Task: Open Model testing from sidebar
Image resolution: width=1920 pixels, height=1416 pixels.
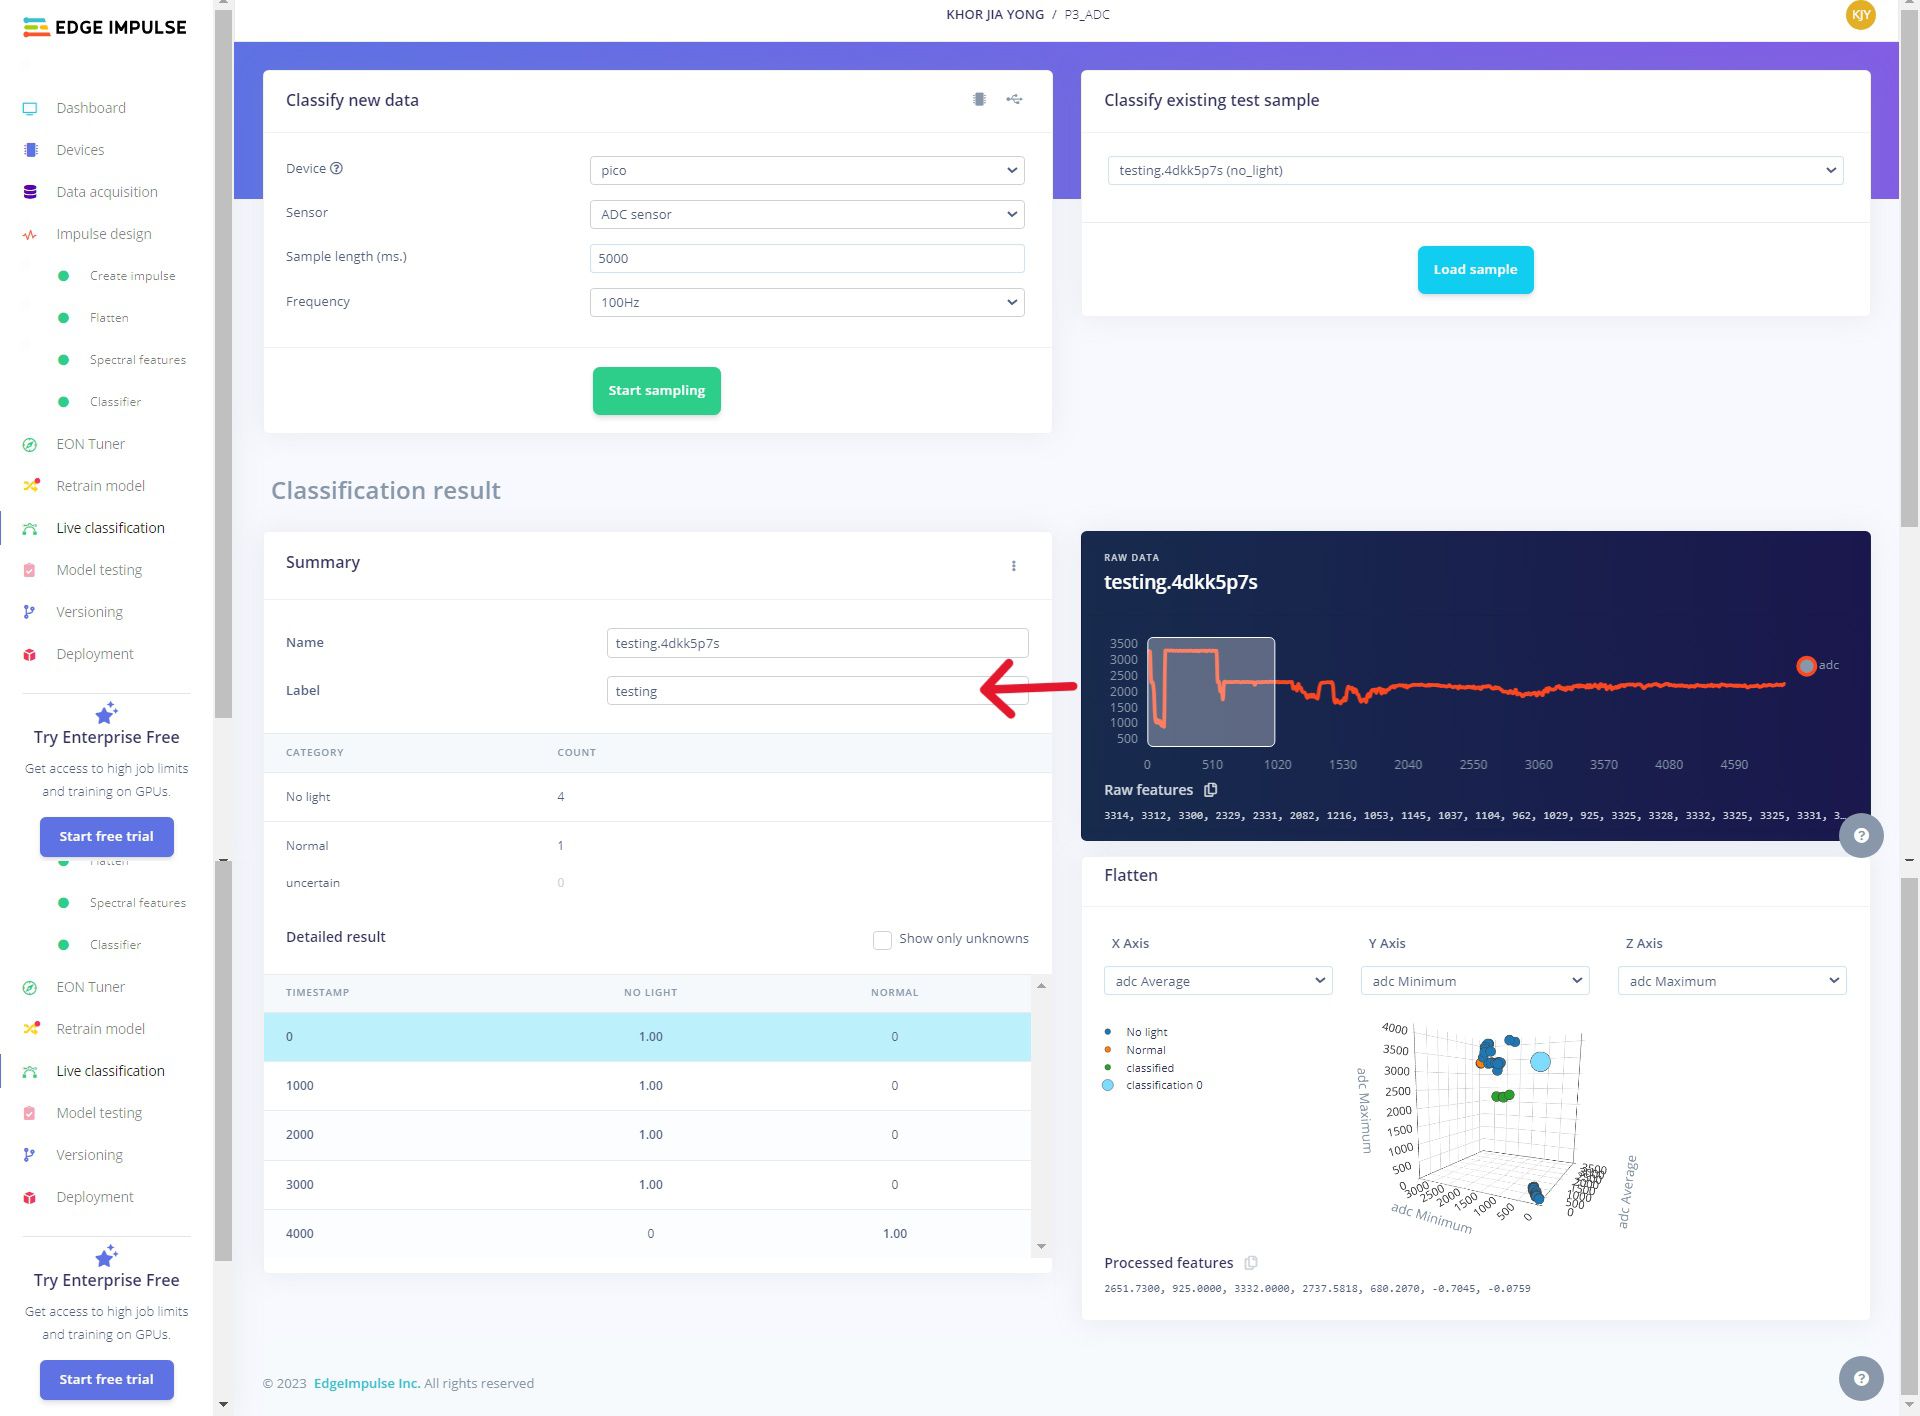Action: (99, 570)
